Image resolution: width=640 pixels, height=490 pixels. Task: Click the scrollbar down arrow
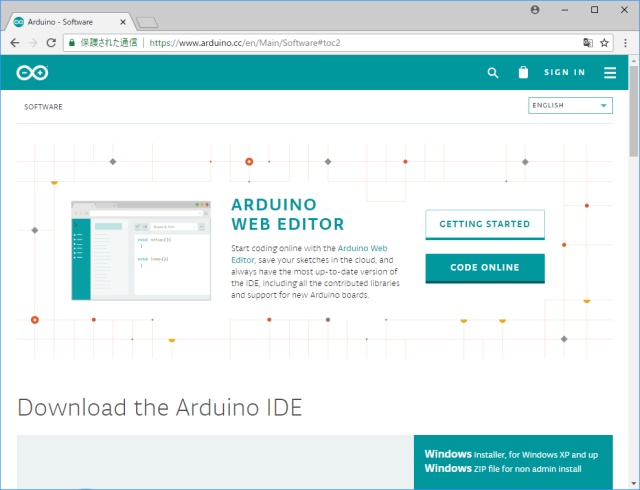pos(633,483)
